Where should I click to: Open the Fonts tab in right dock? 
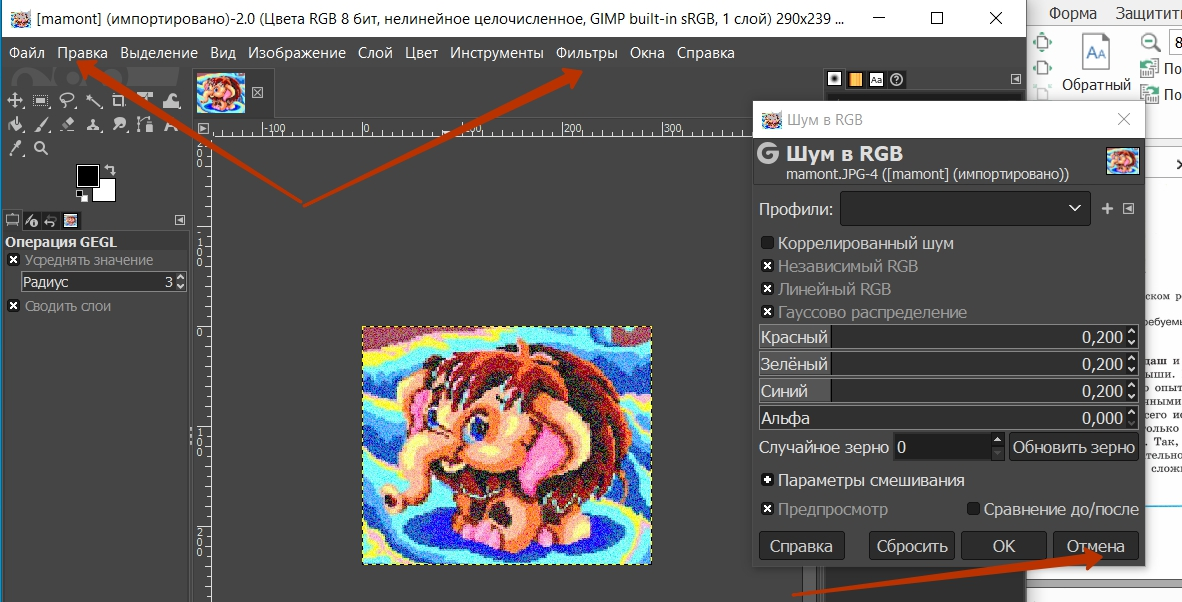pyautogui.click(x=876, y=79)
